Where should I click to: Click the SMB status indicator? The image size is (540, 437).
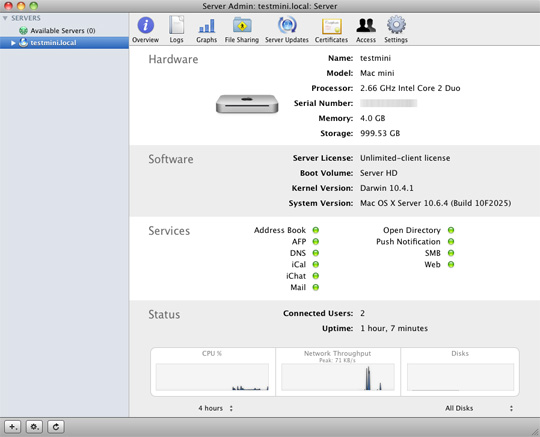451,253
